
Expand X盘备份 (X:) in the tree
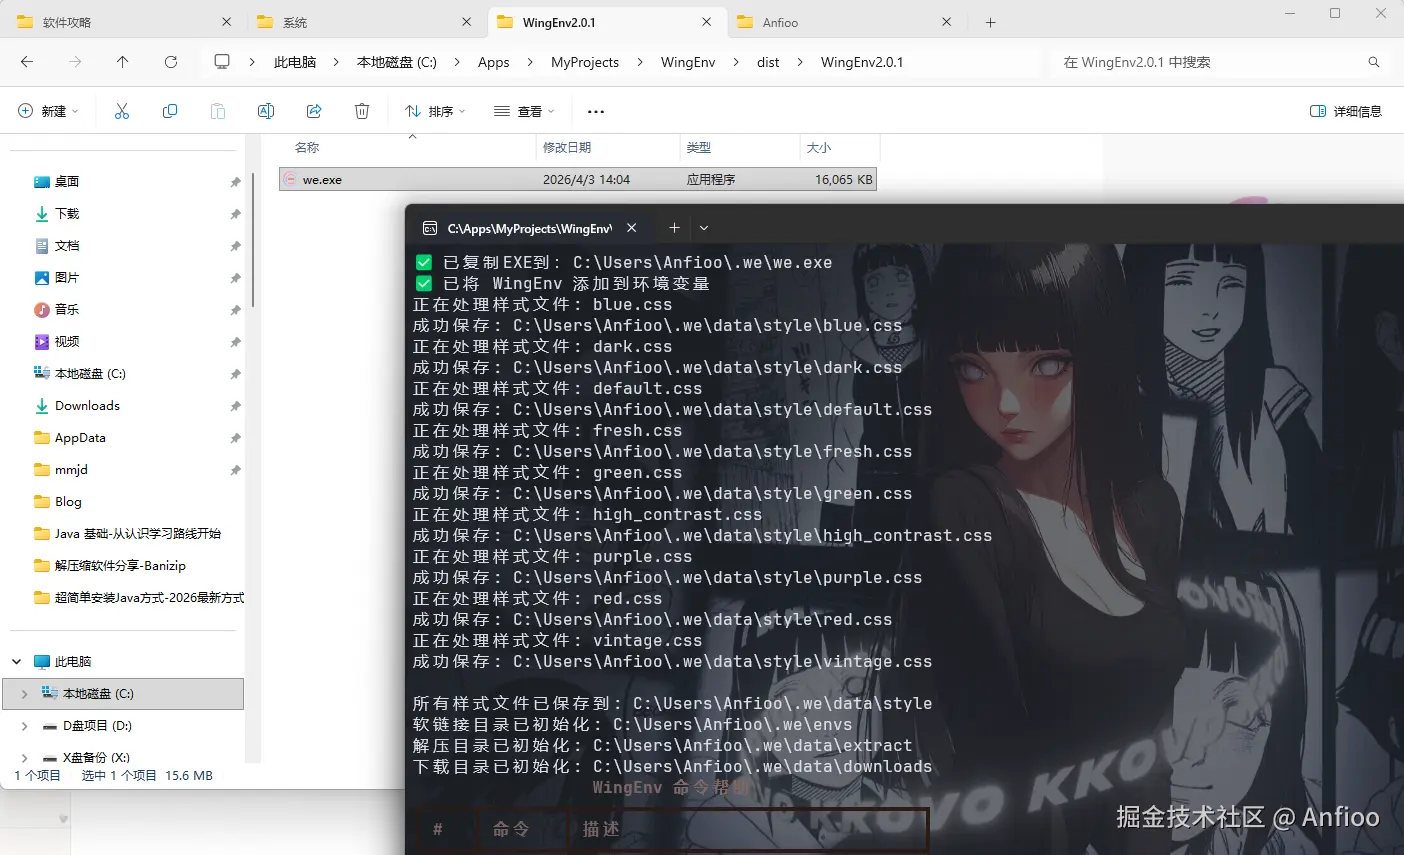[25, 758]
